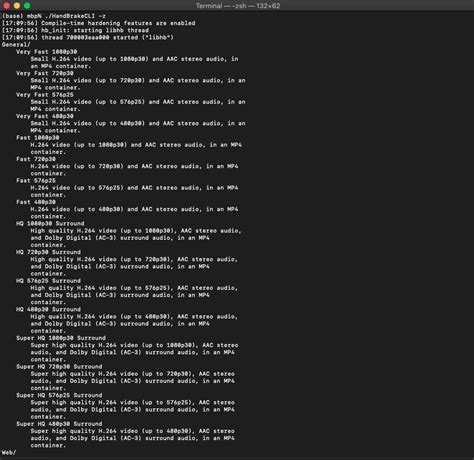This screenshot has height=460, width=474.
Task: Click the 'Fast 1080p30' preset name
Action: (38, 138)
